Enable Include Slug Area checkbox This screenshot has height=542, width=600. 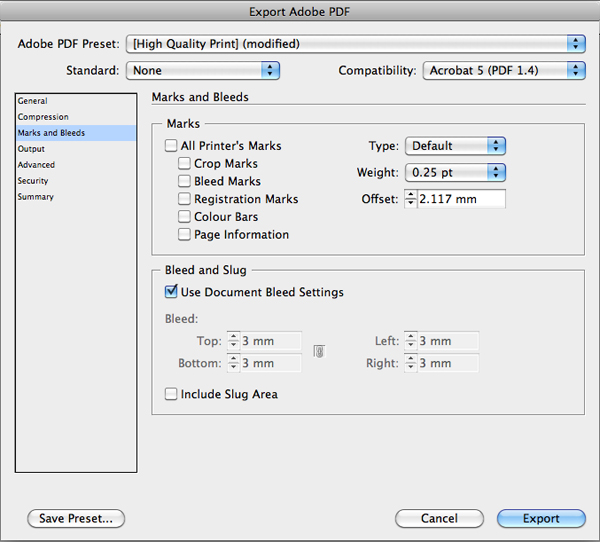[x=171, y=394]
